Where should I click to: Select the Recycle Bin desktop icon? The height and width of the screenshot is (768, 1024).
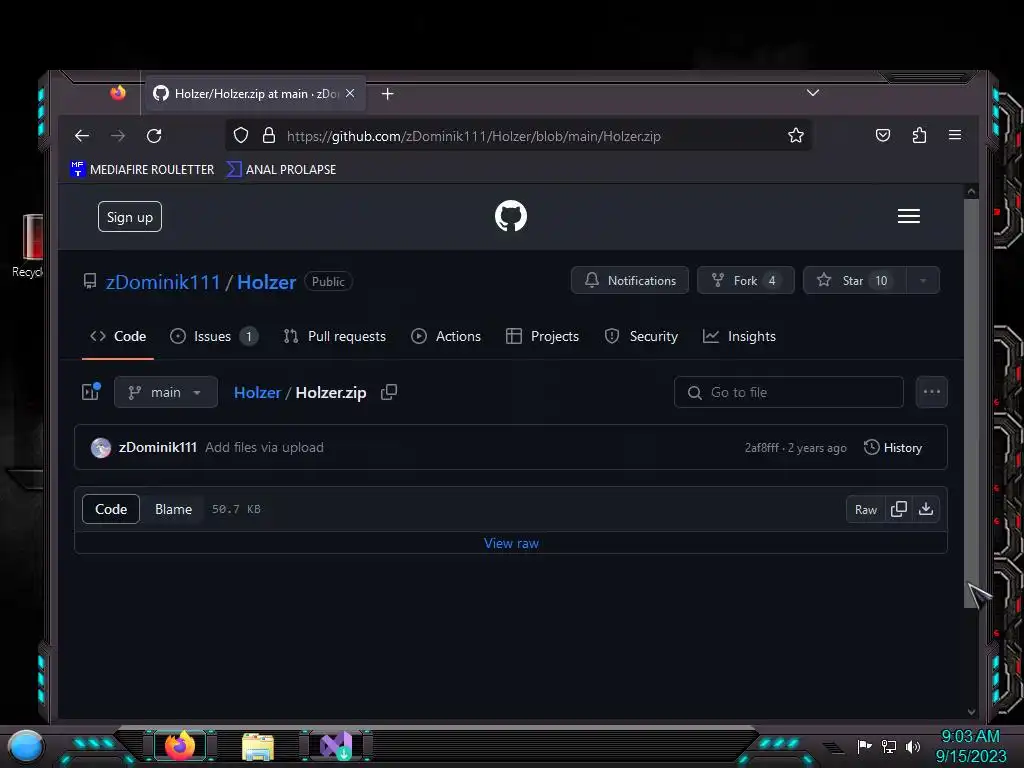pos(28,246)
